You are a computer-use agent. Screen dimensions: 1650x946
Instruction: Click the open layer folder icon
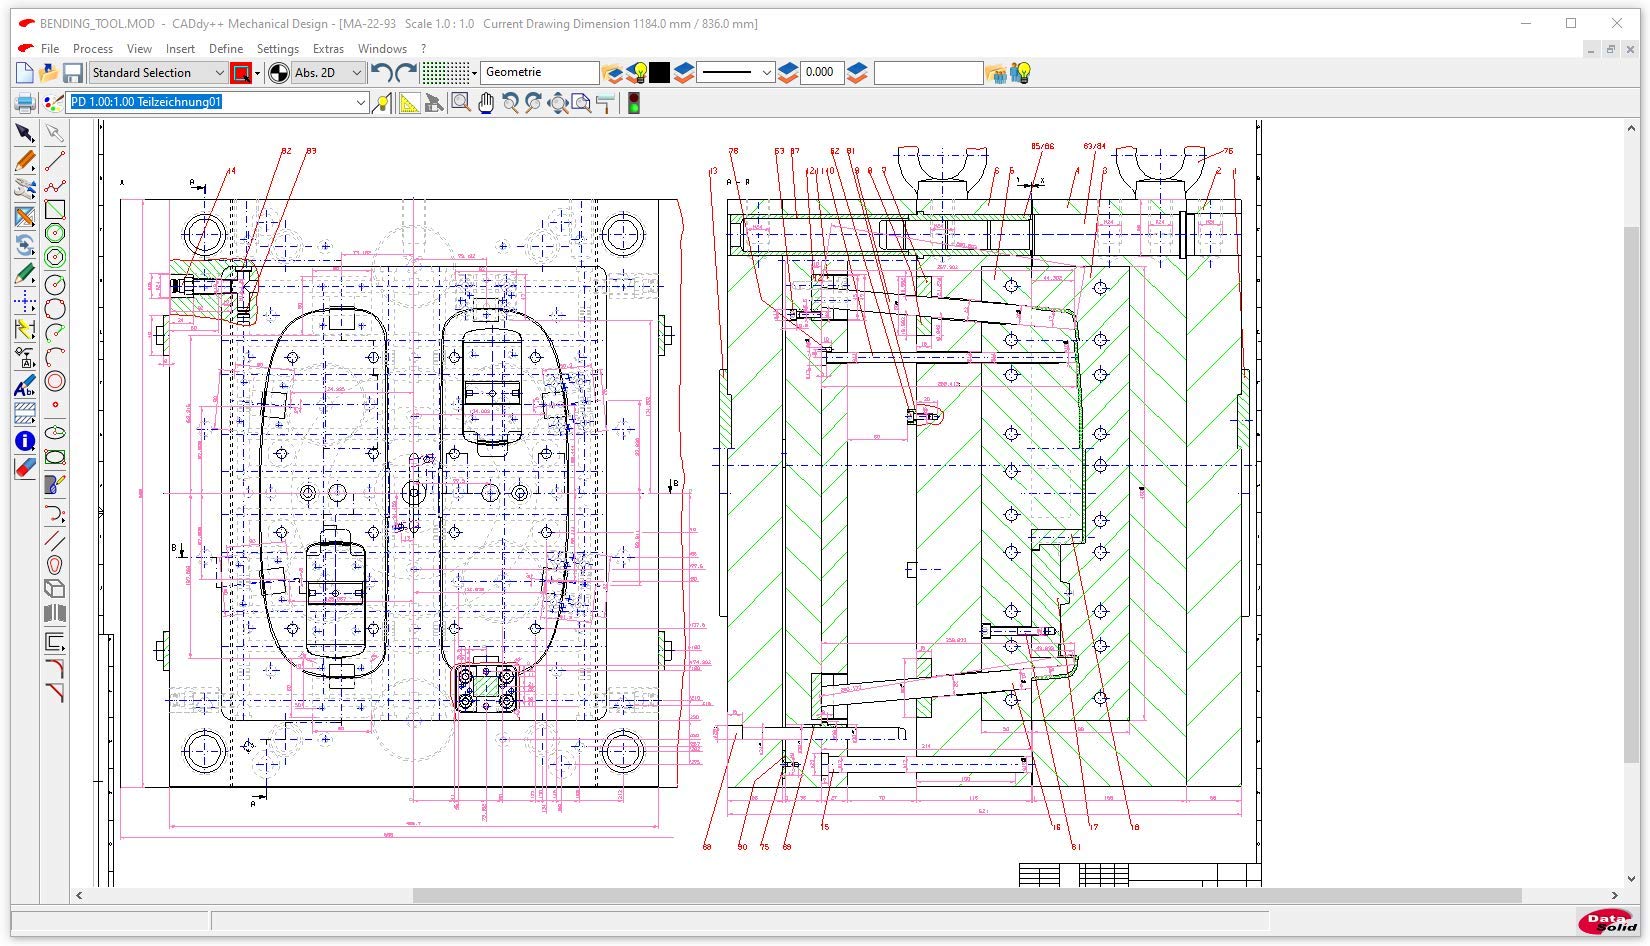tap(612, 73)
